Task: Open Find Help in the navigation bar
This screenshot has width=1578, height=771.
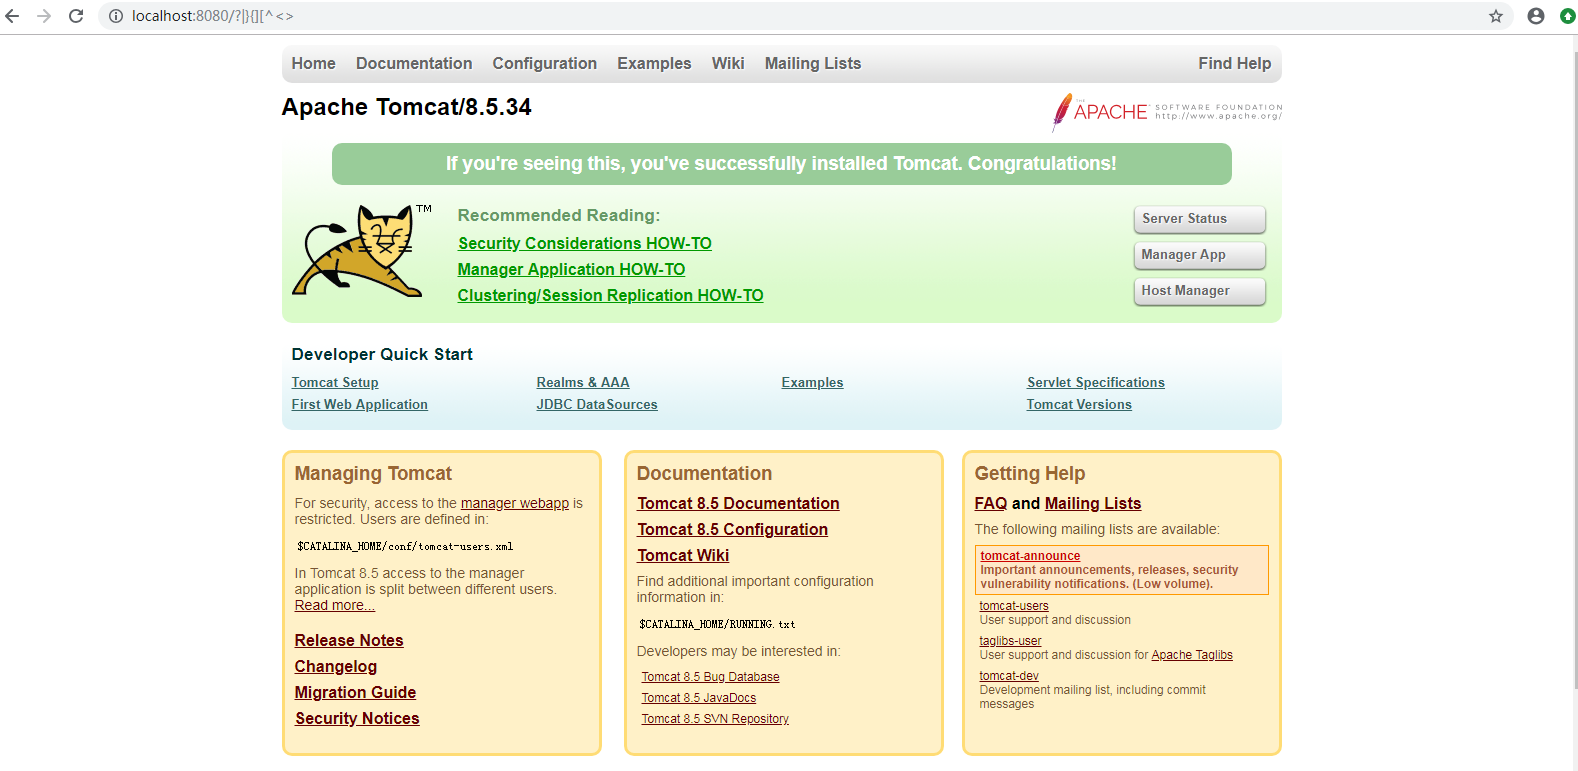Action: (1235, 63)
